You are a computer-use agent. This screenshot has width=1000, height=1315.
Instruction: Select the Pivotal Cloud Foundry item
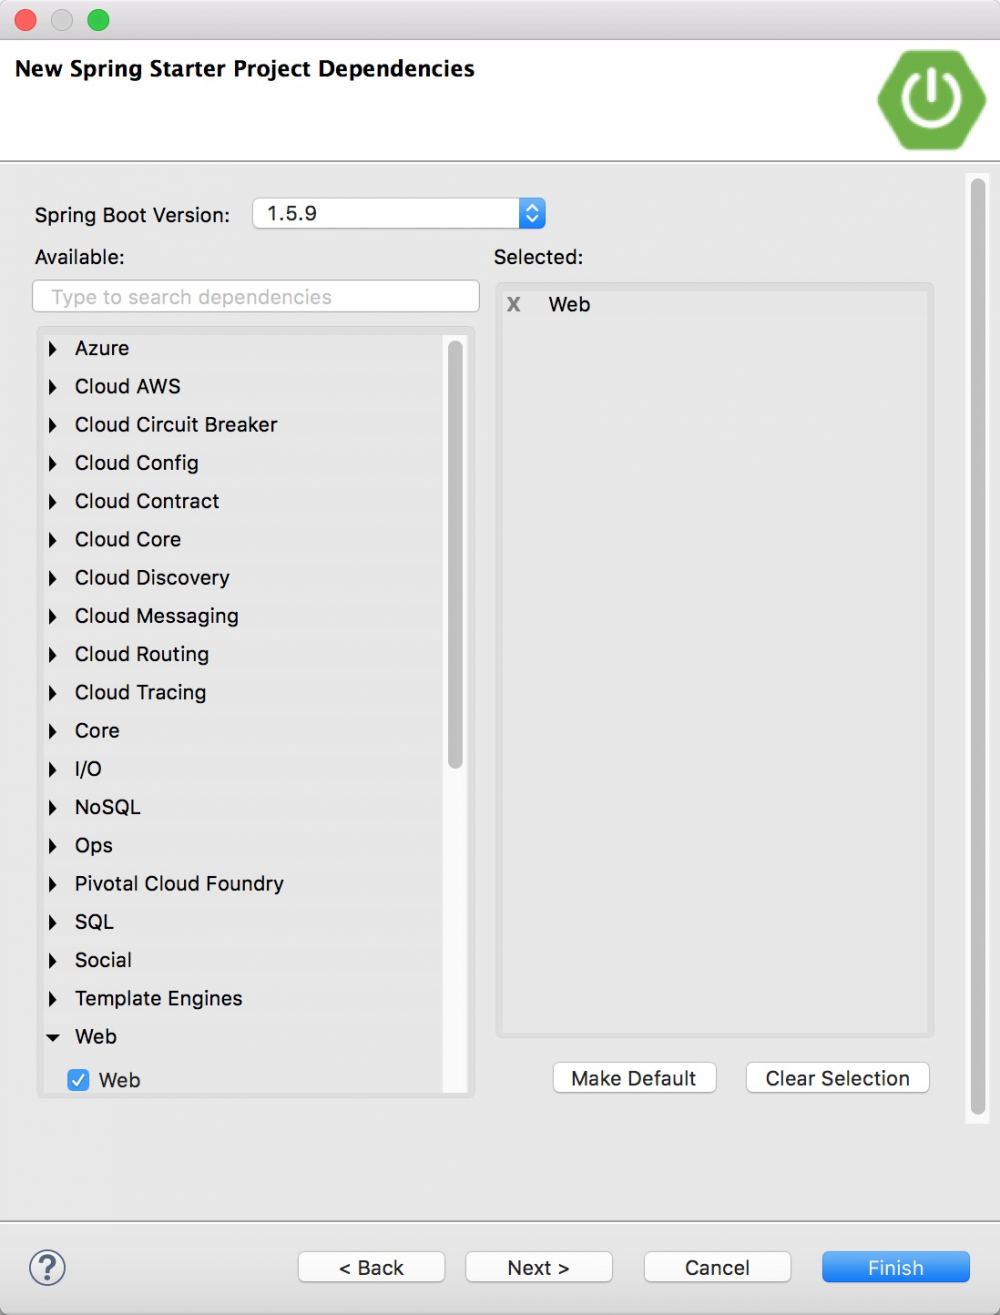[x=179, y=884]
